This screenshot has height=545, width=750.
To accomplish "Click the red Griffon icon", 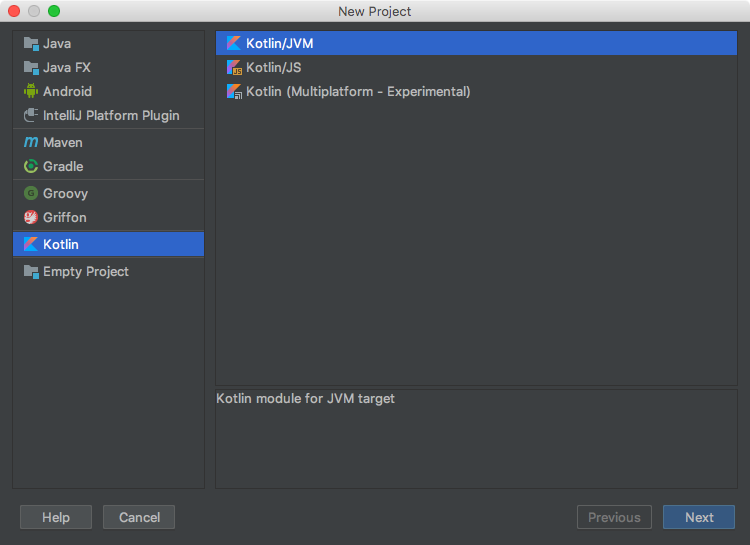I will pyautogui.click(x=31, y=217).
